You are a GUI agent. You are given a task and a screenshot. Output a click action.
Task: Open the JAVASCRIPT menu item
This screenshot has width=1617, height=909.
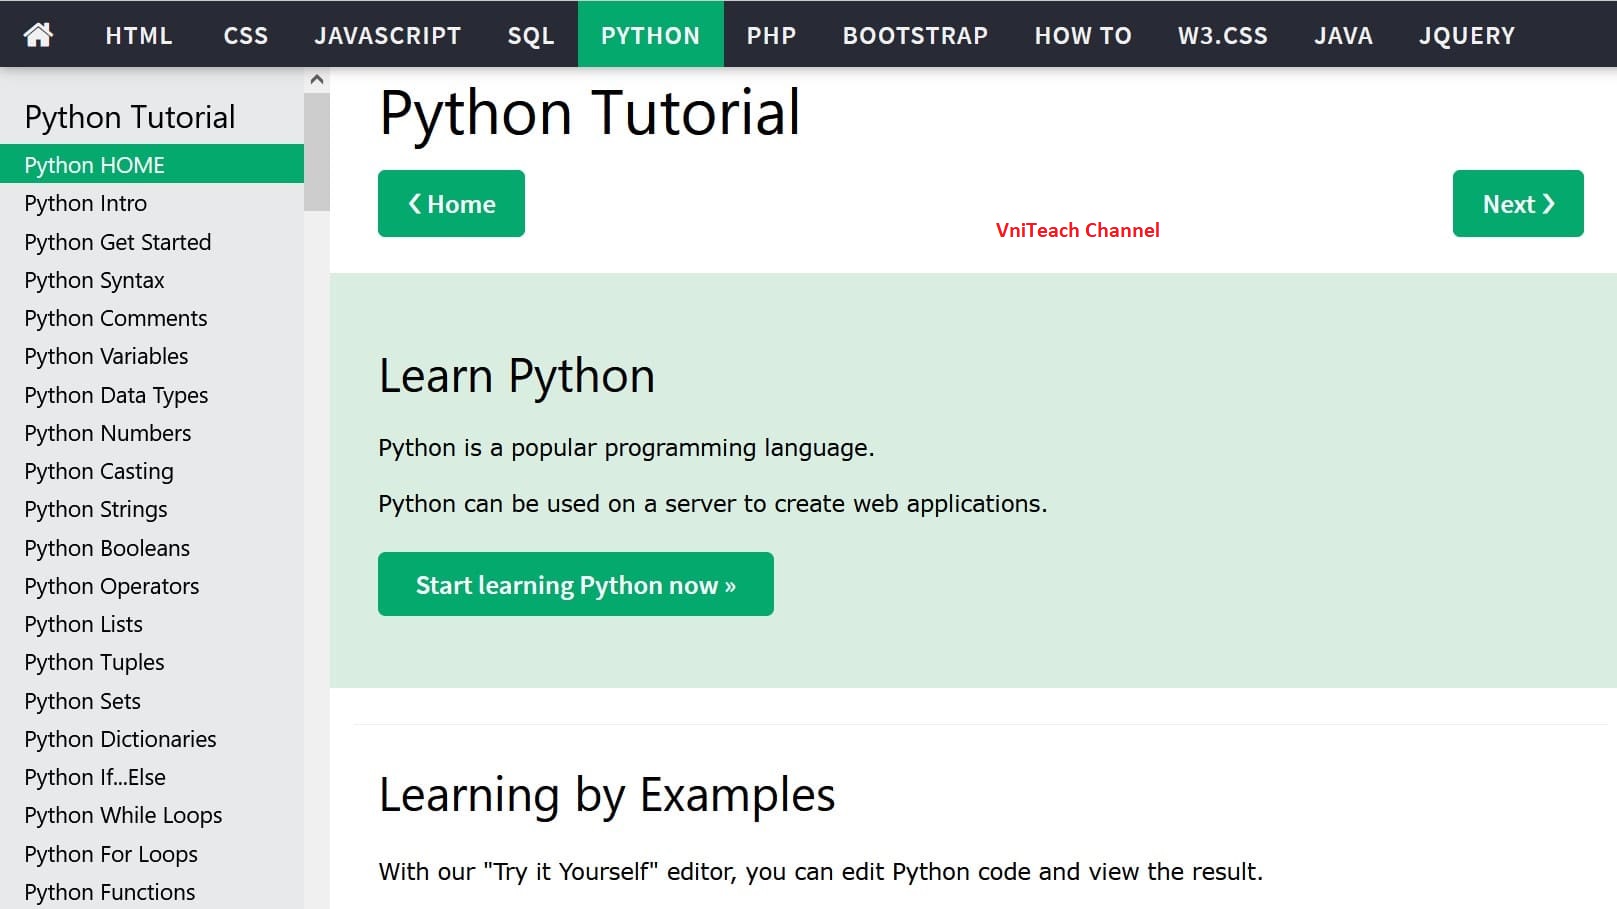[x=387, y=35]
